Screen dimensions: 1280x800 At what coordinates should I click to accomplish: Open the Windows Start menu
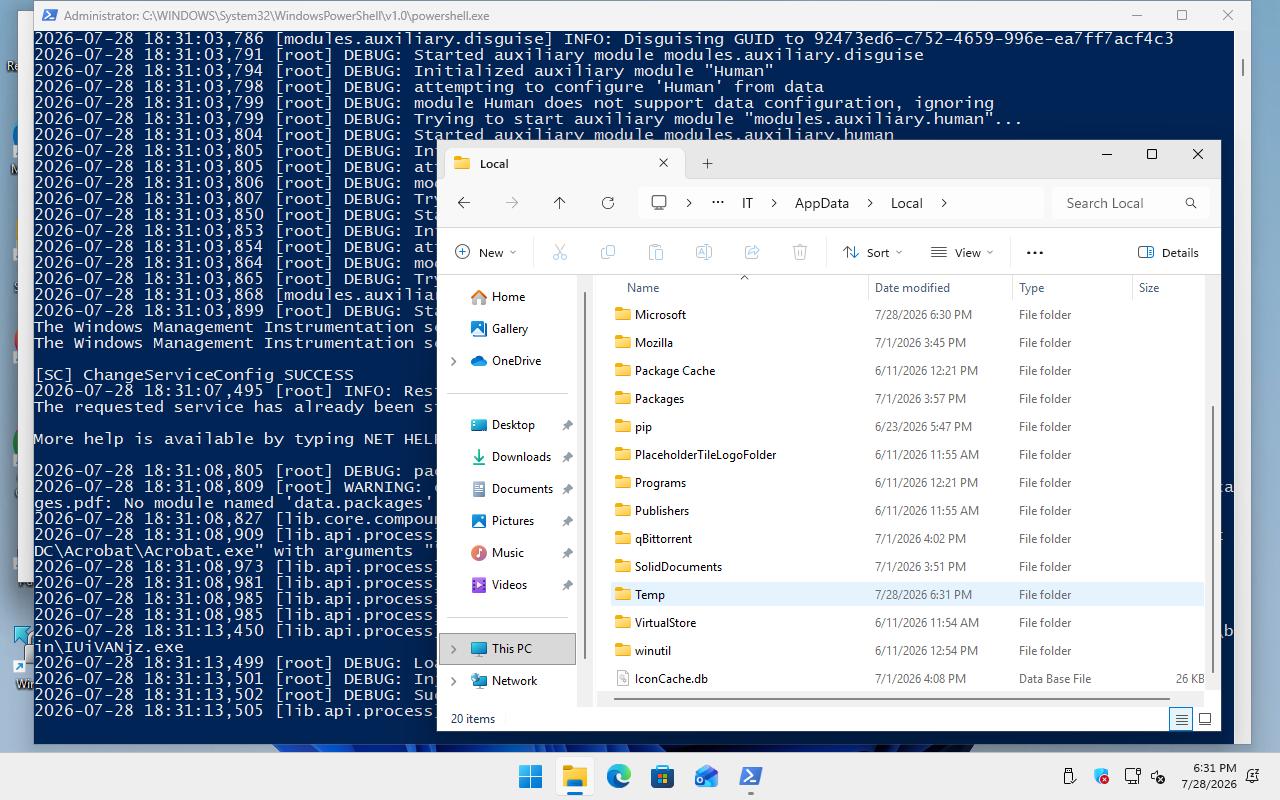pyautogui.click(x=530, y=776)
